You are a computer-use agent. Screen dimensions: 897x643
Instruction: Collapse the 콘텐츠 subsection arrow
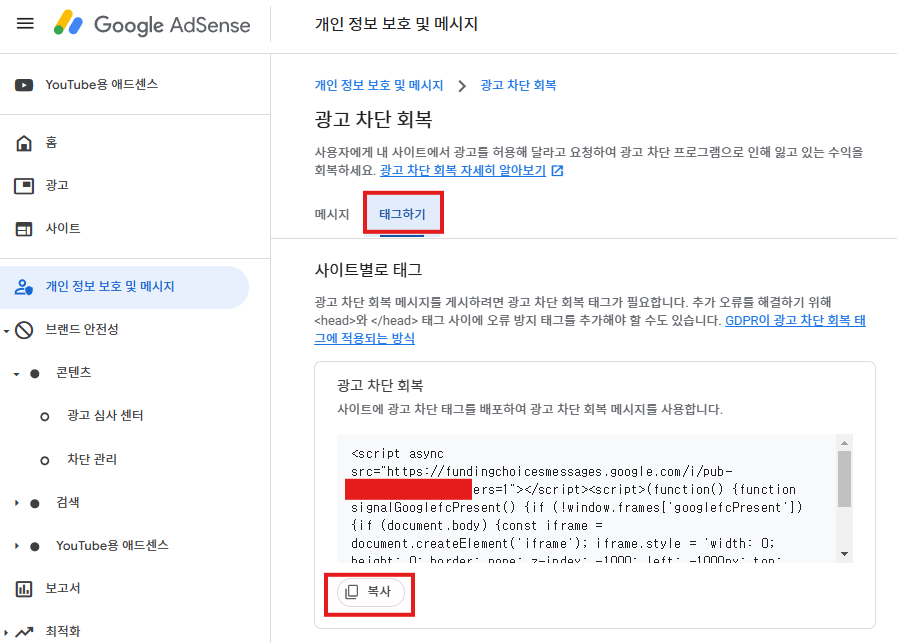coord(17,374)
